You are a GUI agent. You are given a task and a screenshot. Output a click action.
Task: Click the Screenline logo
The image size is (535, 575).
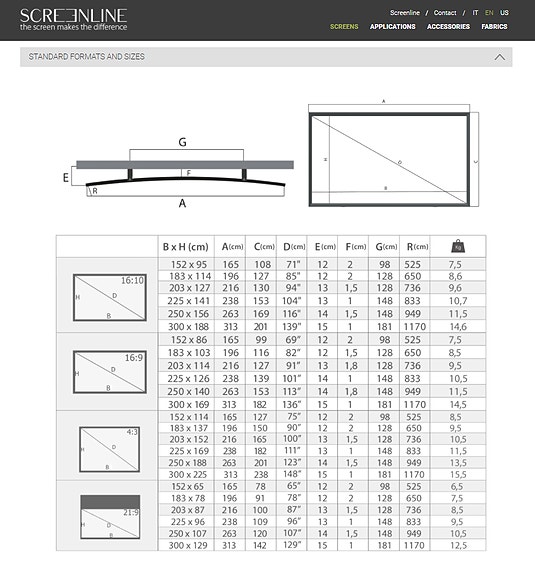[x=73, y=19]
